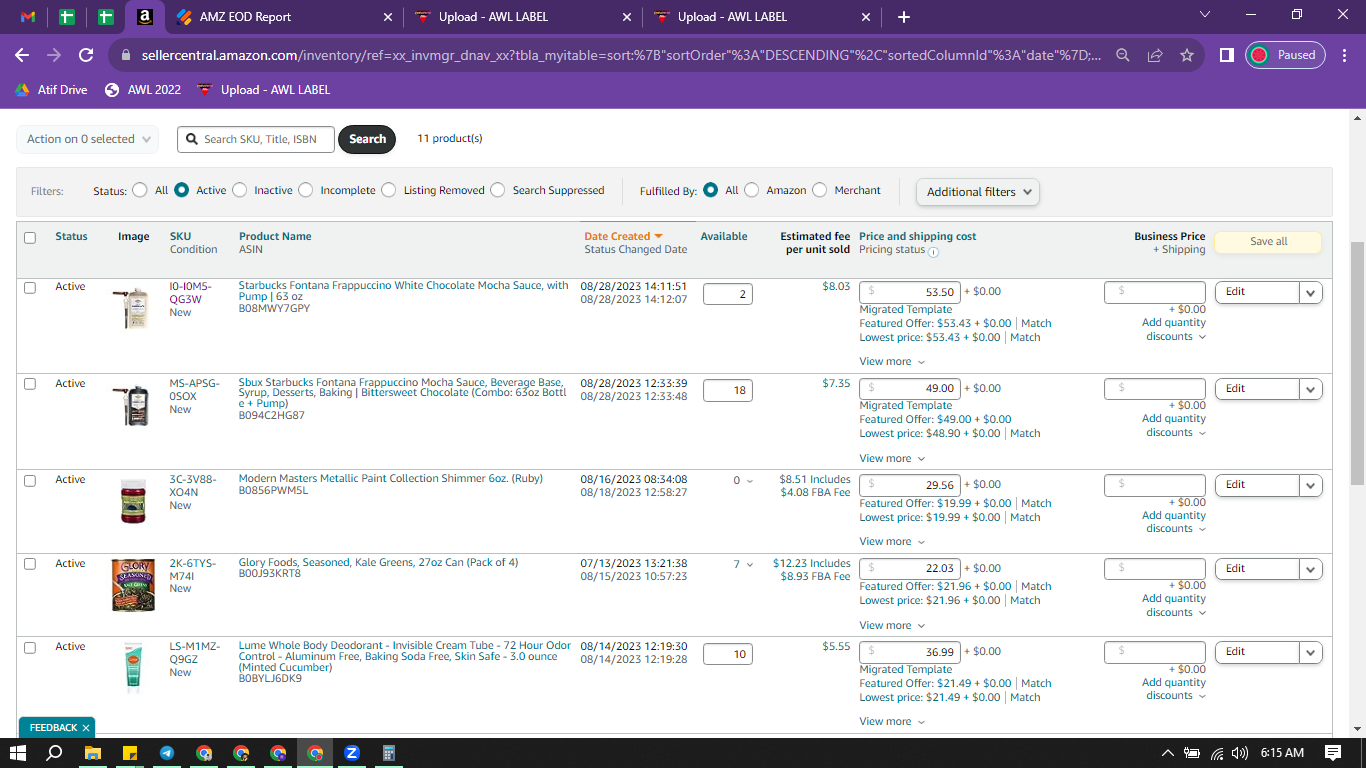
Task: Check the Glory Foods Kale Greens row checkbox
Action: click(x=30, y=564)
